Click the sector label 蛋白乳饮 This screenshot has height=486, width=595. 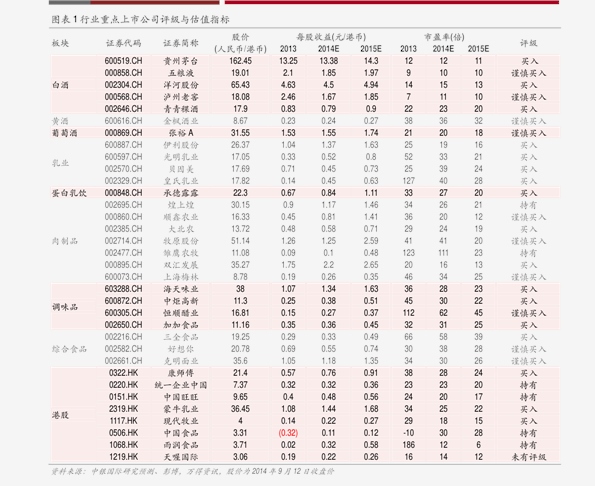tap(69, 193)
